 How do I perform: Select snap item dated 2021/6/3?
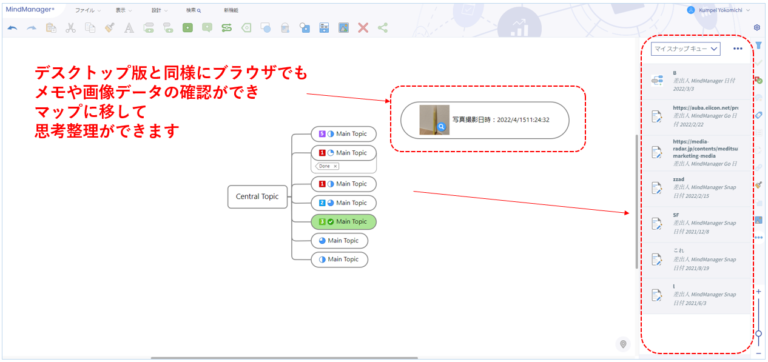[696, 296]
